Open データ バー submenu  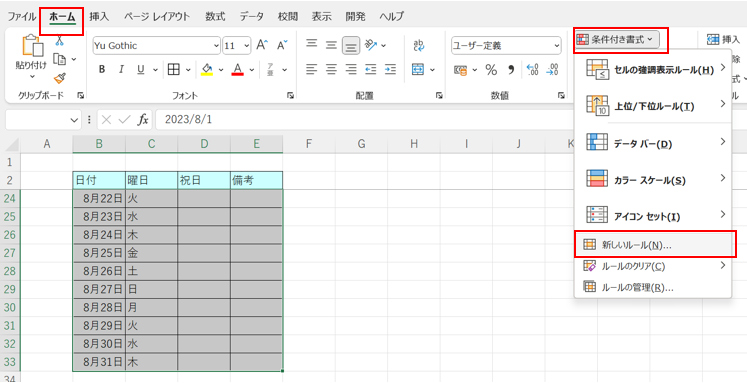click(x=653, y=144)
